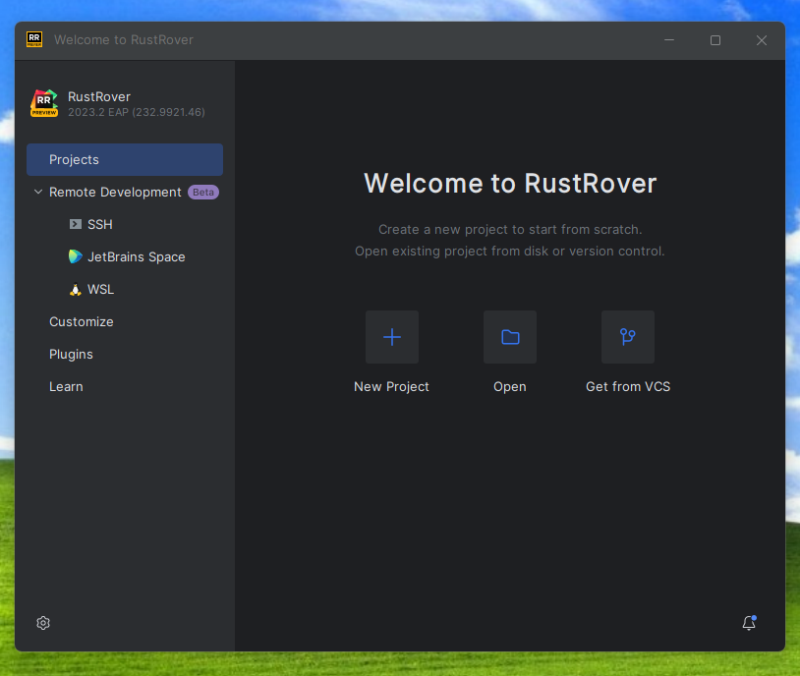Image resolution: width=800 pixels, height=676 pixels.
Task: Click the SSH terminal icon
Action: tap(75, 224)
